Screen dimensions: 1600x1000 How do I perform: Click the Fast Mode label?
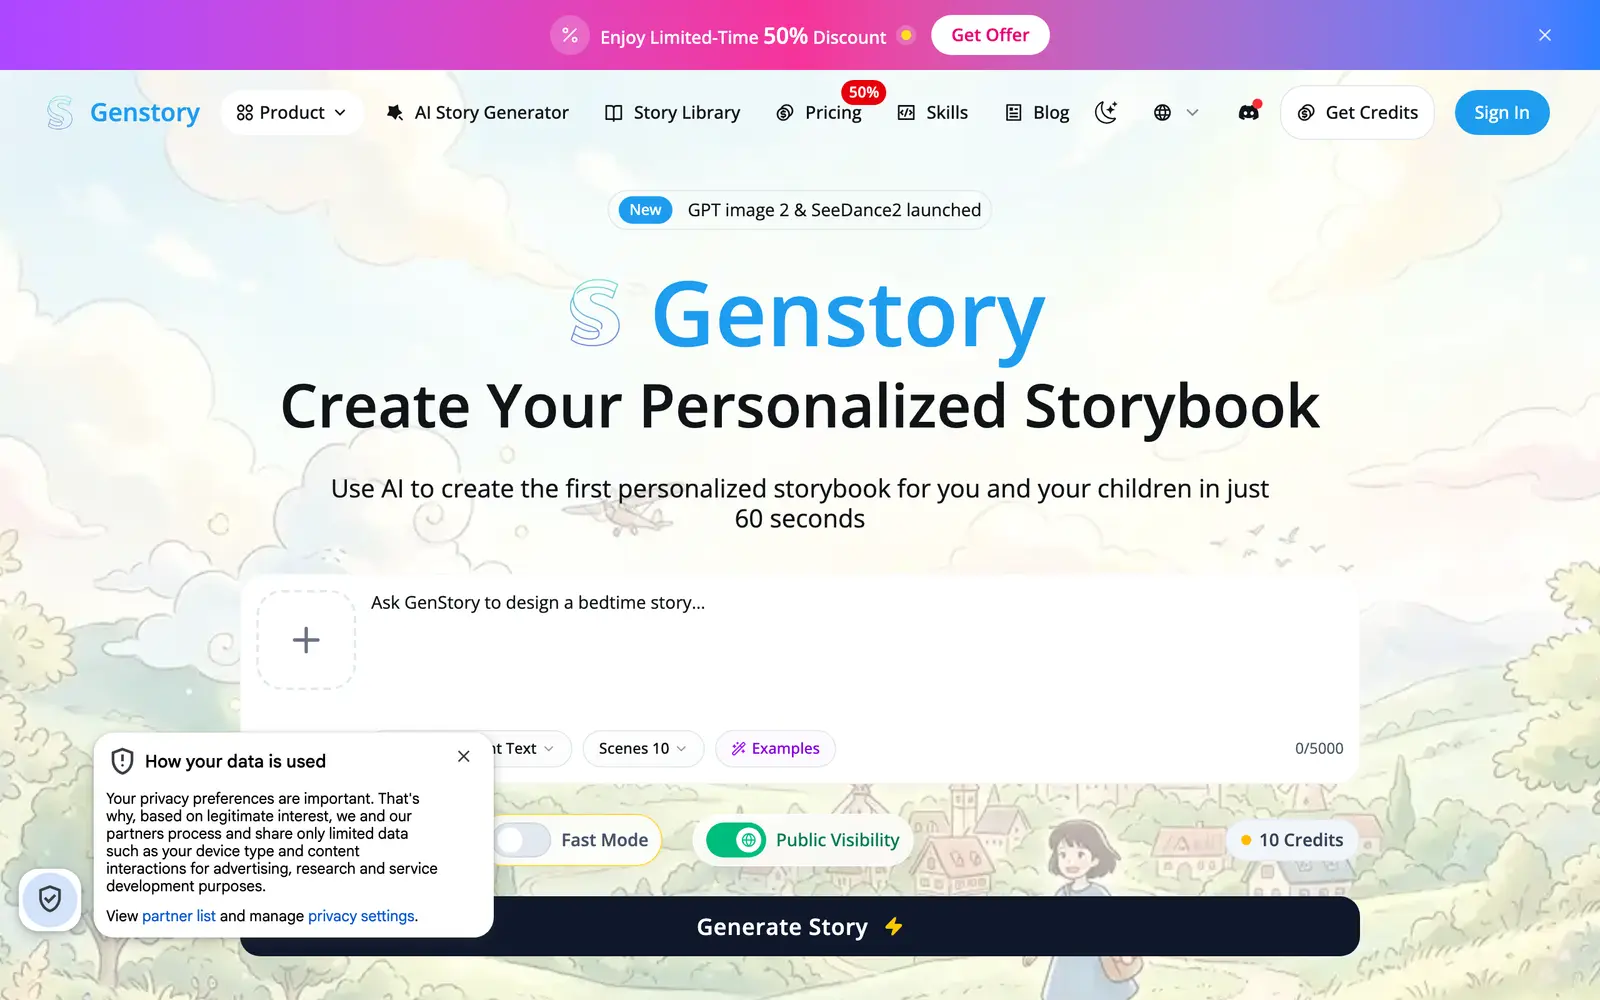605,840
